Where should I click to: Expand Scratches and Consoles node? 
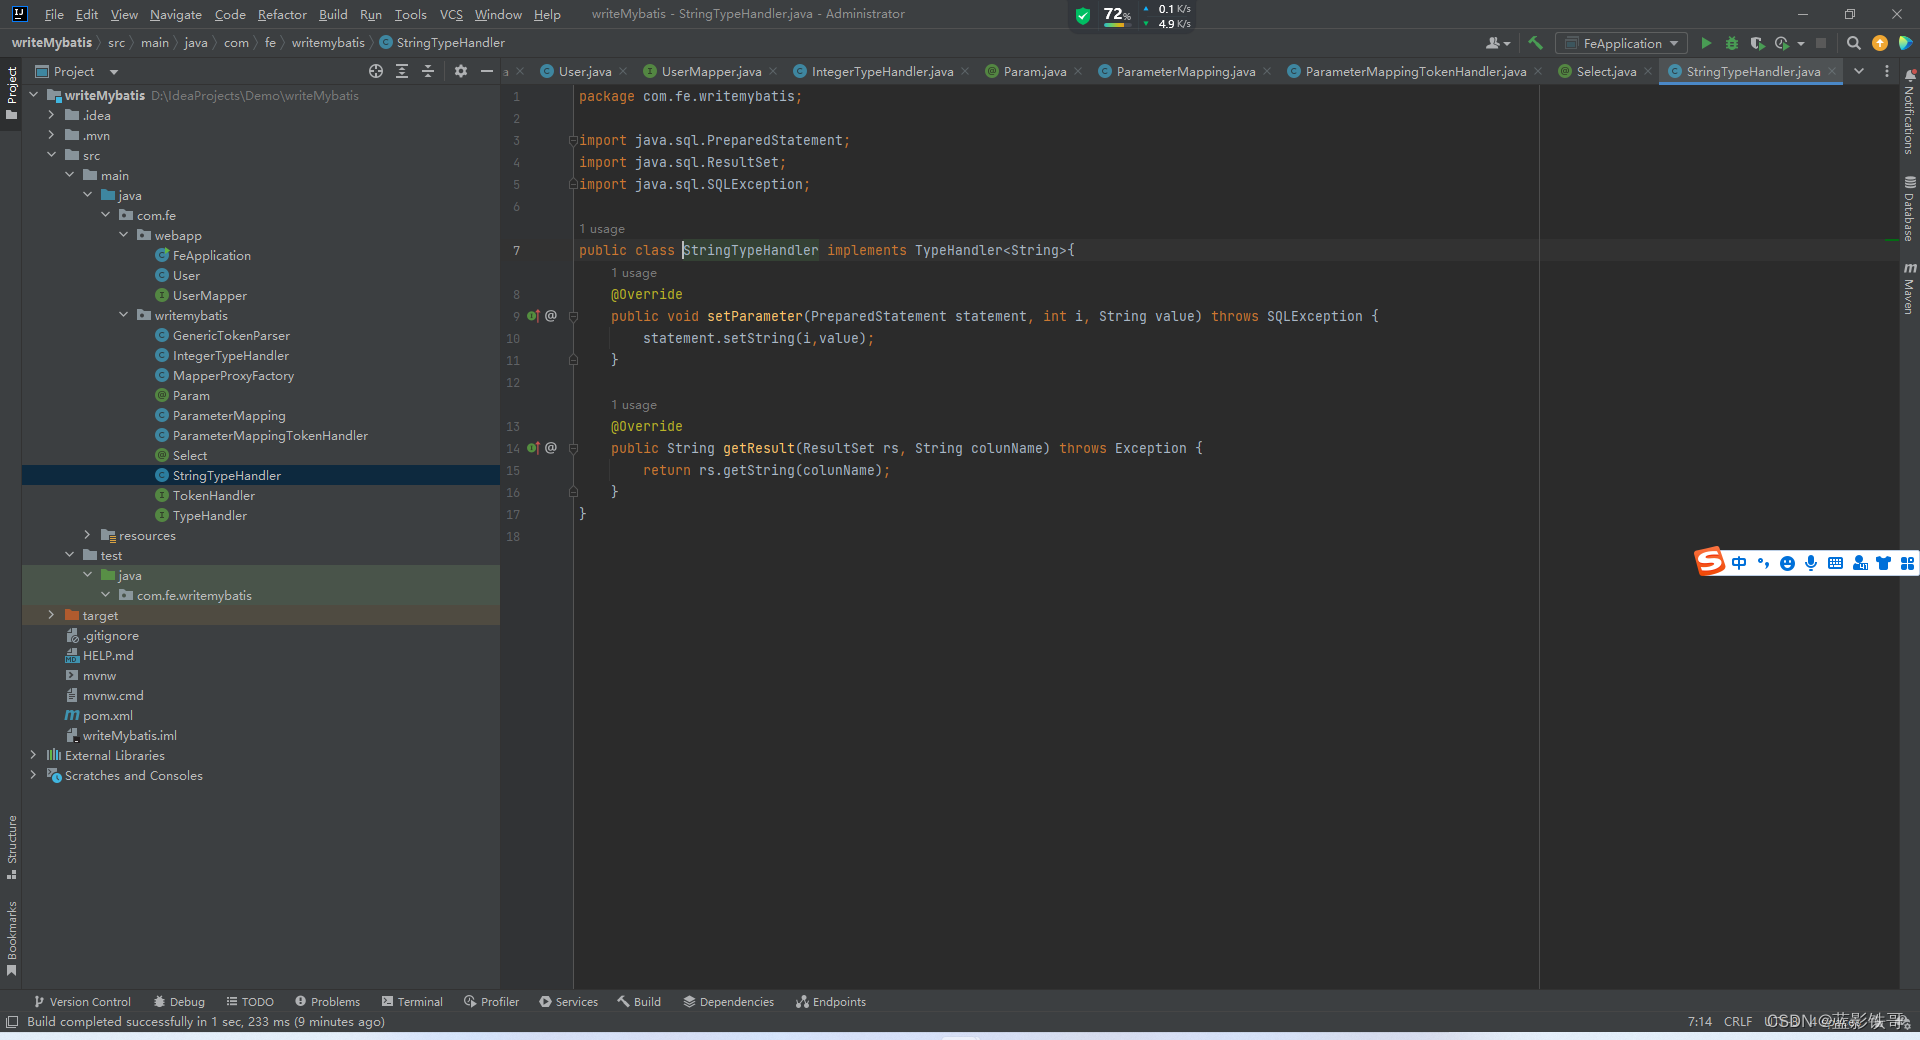click(x=33, y=775)
